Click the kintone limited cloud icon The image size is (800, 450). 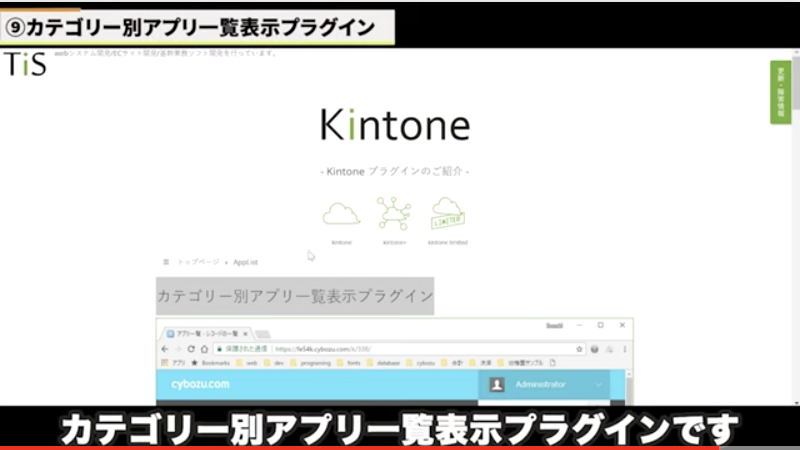coord(447,213)
